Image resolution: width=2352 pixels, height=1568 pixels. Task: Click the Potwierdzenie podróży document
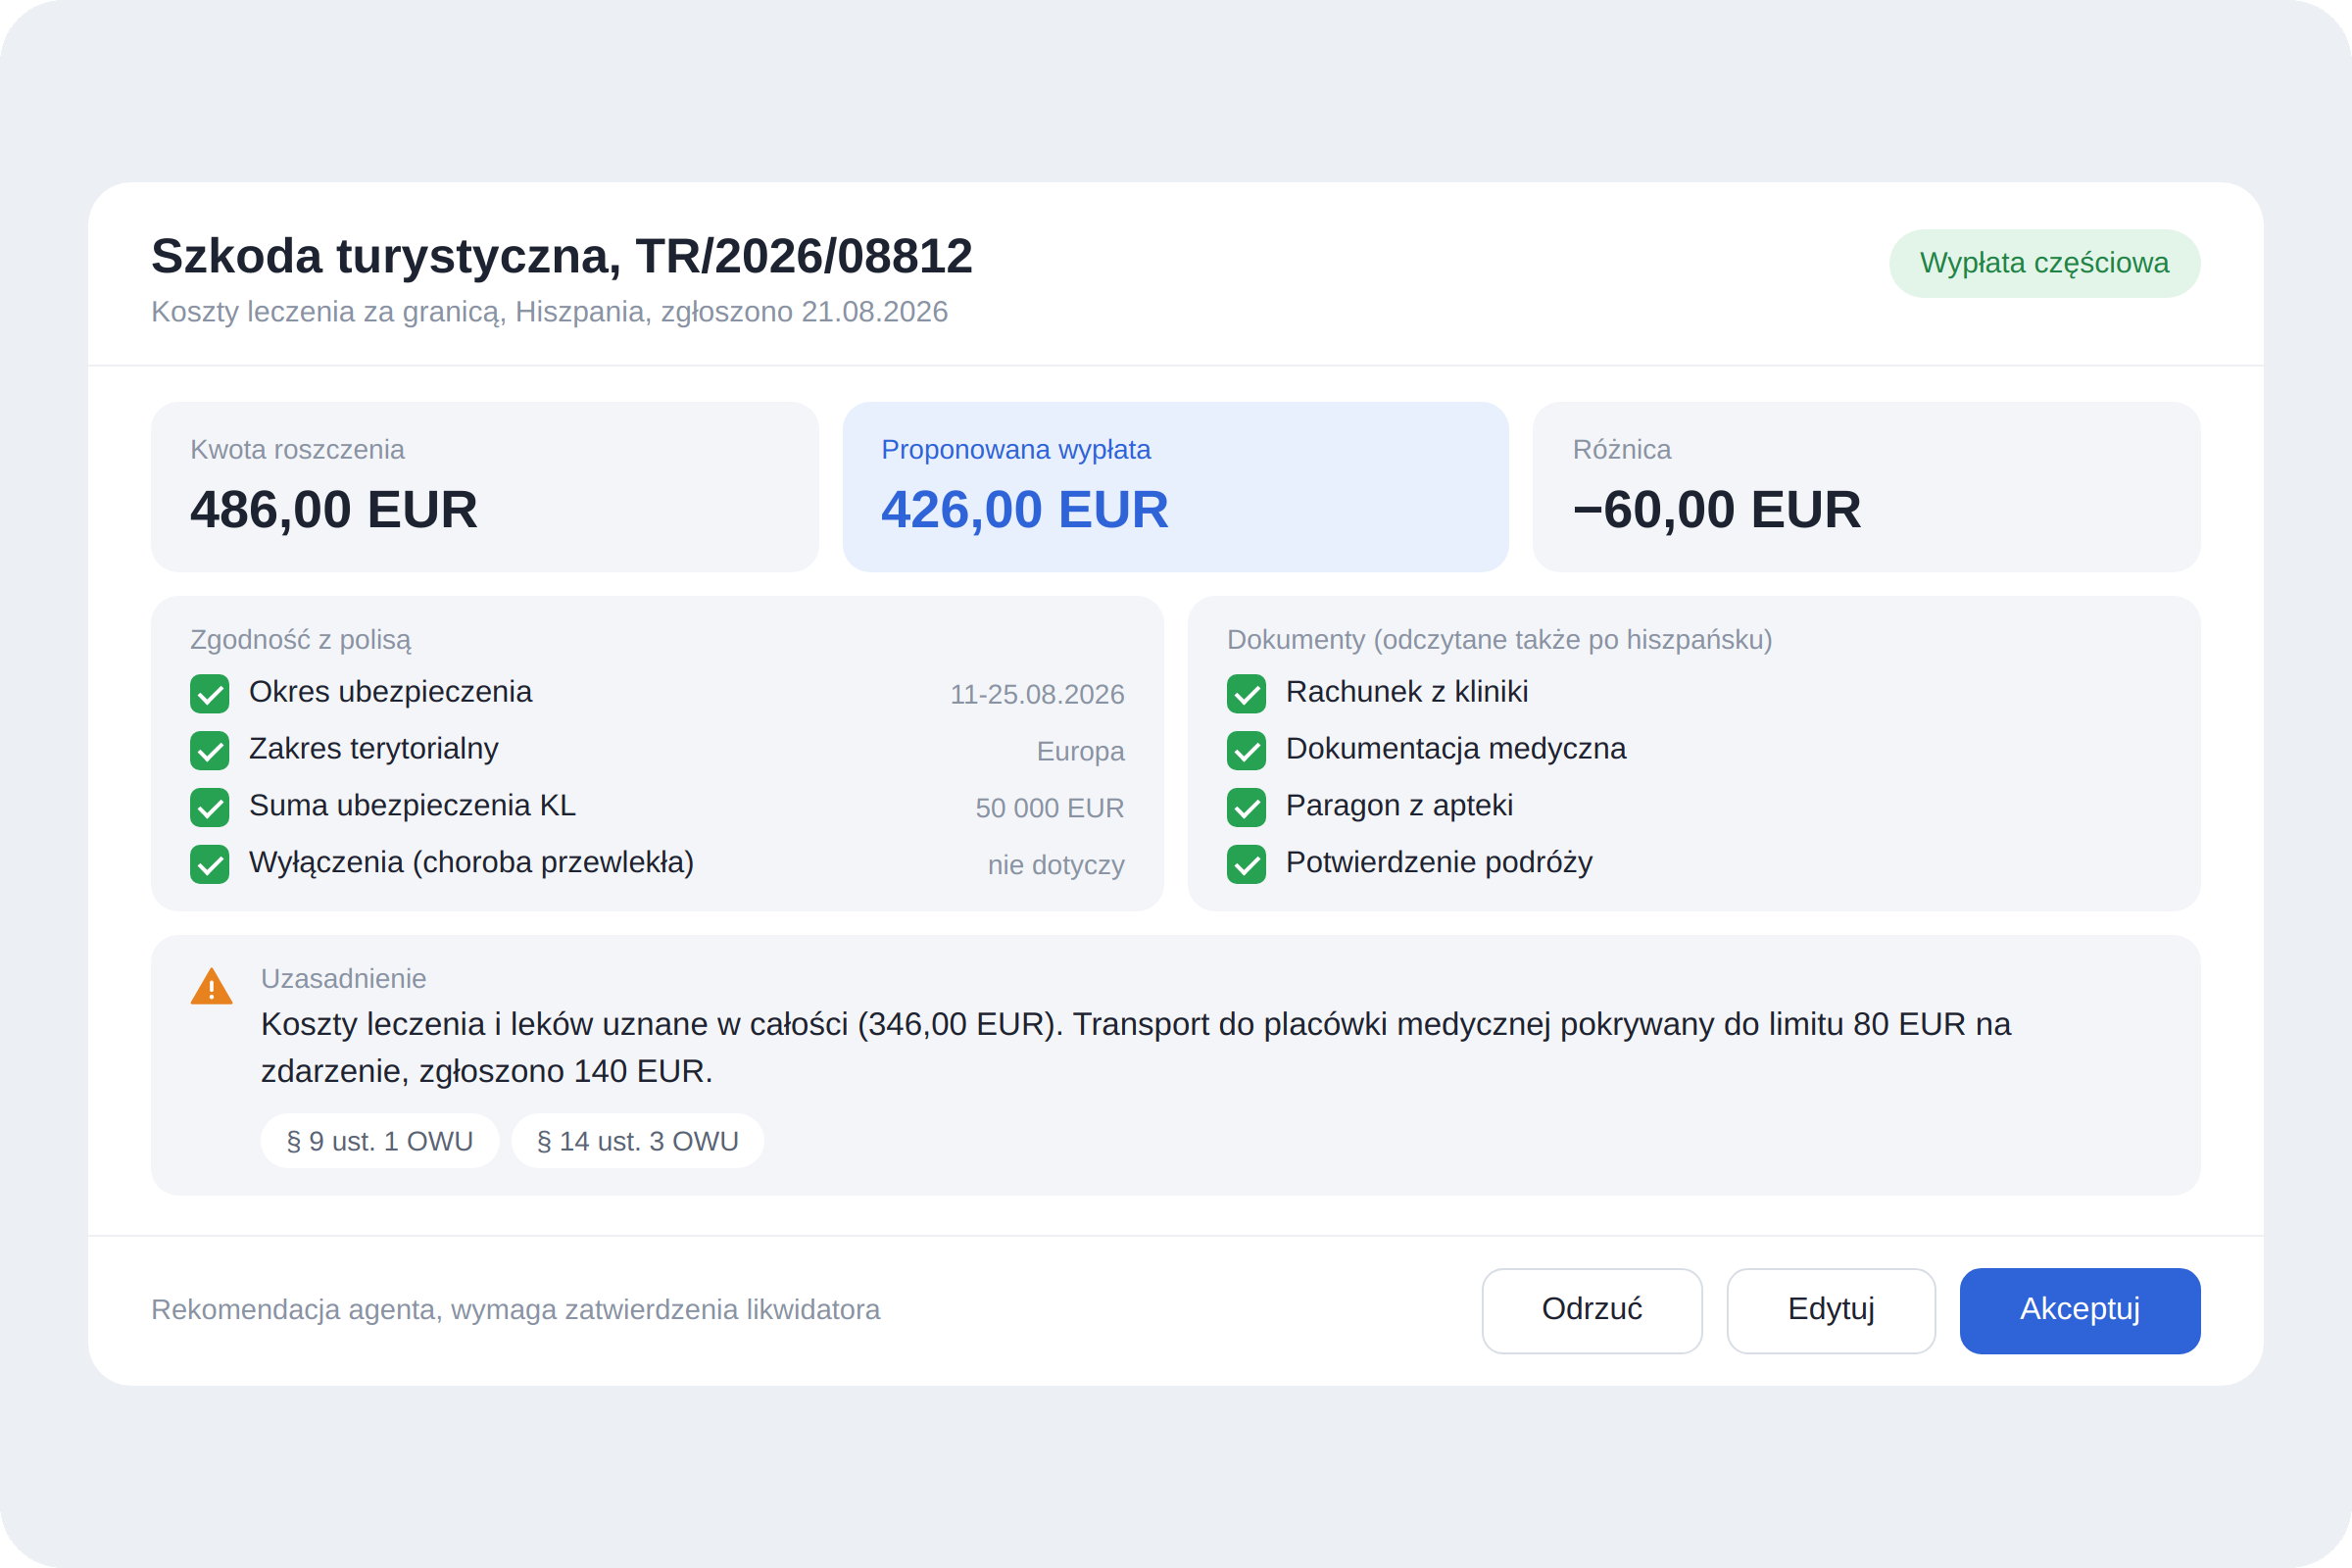1439,863
